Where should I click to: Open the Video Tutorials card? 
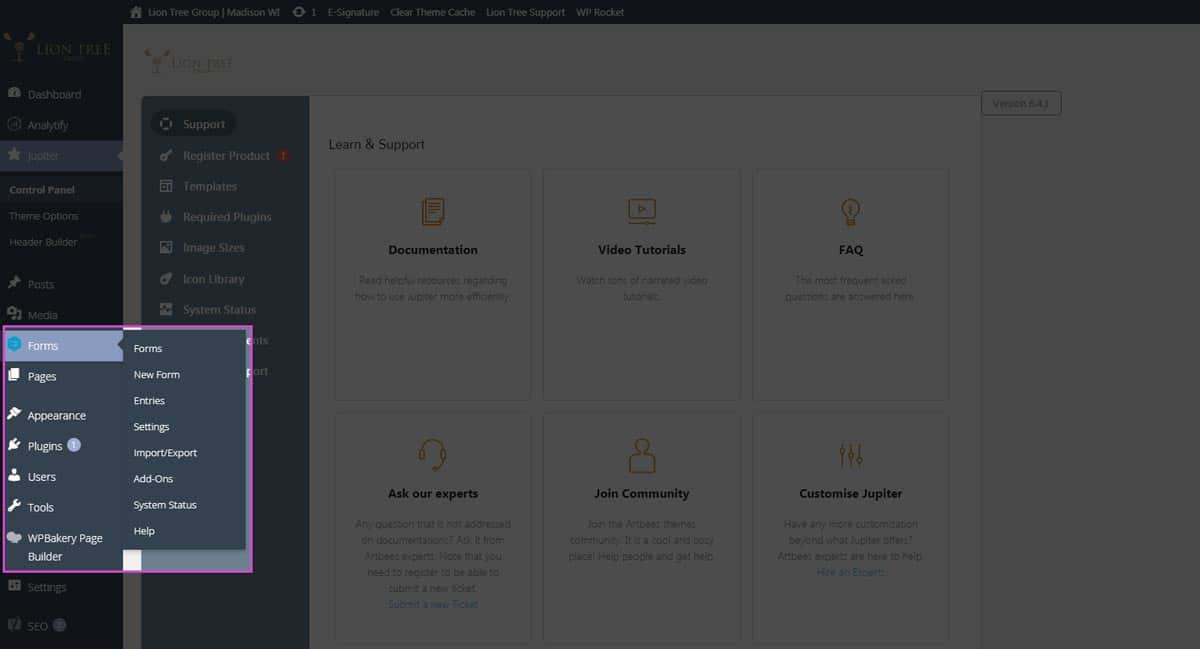(642, 285)
